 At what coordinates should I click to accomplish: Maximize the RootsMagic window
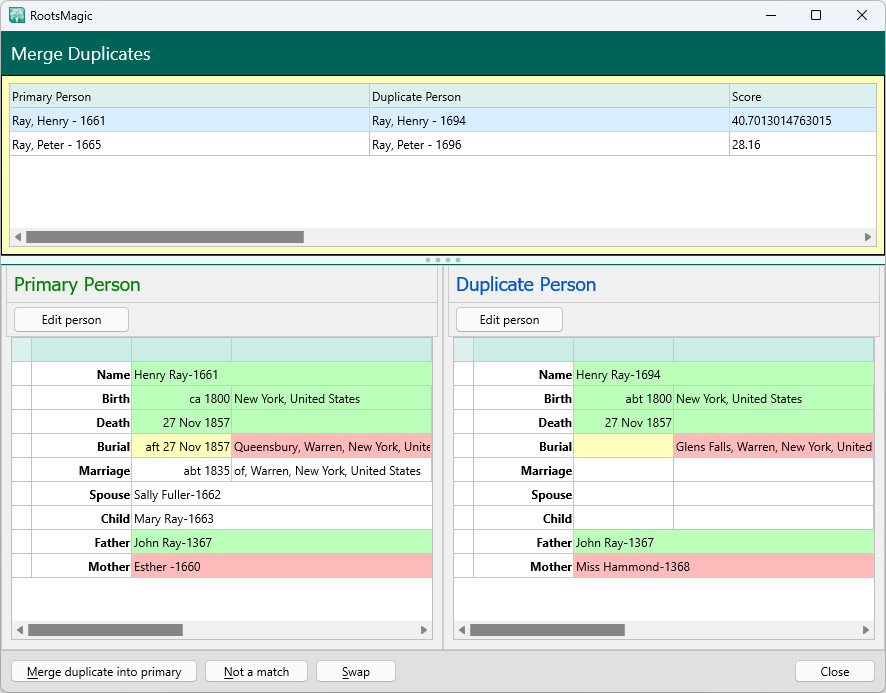coord(816,15)
